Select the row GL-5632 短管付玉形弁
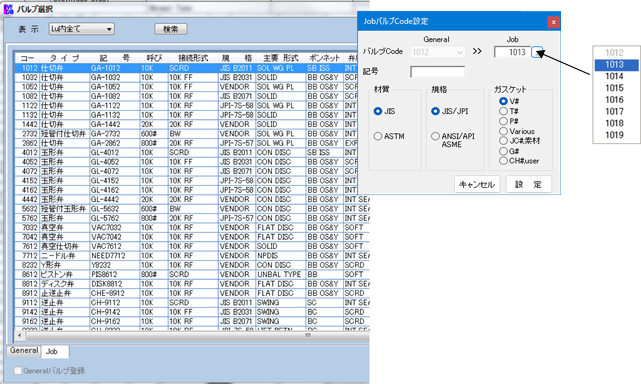The width and height of the screenshot is (641, 384). tap(192, 209)
